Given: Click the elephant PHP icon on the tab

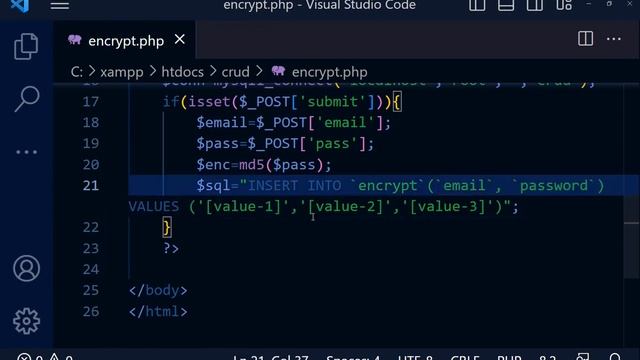Looking at the screenshot, I should [75, 40].
